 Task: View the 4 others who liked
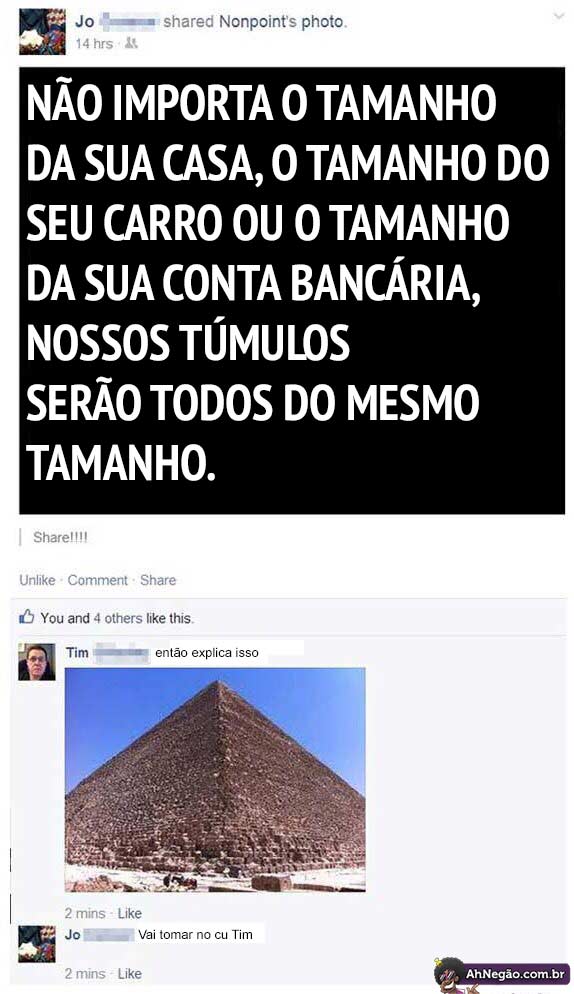coord(118,618)
